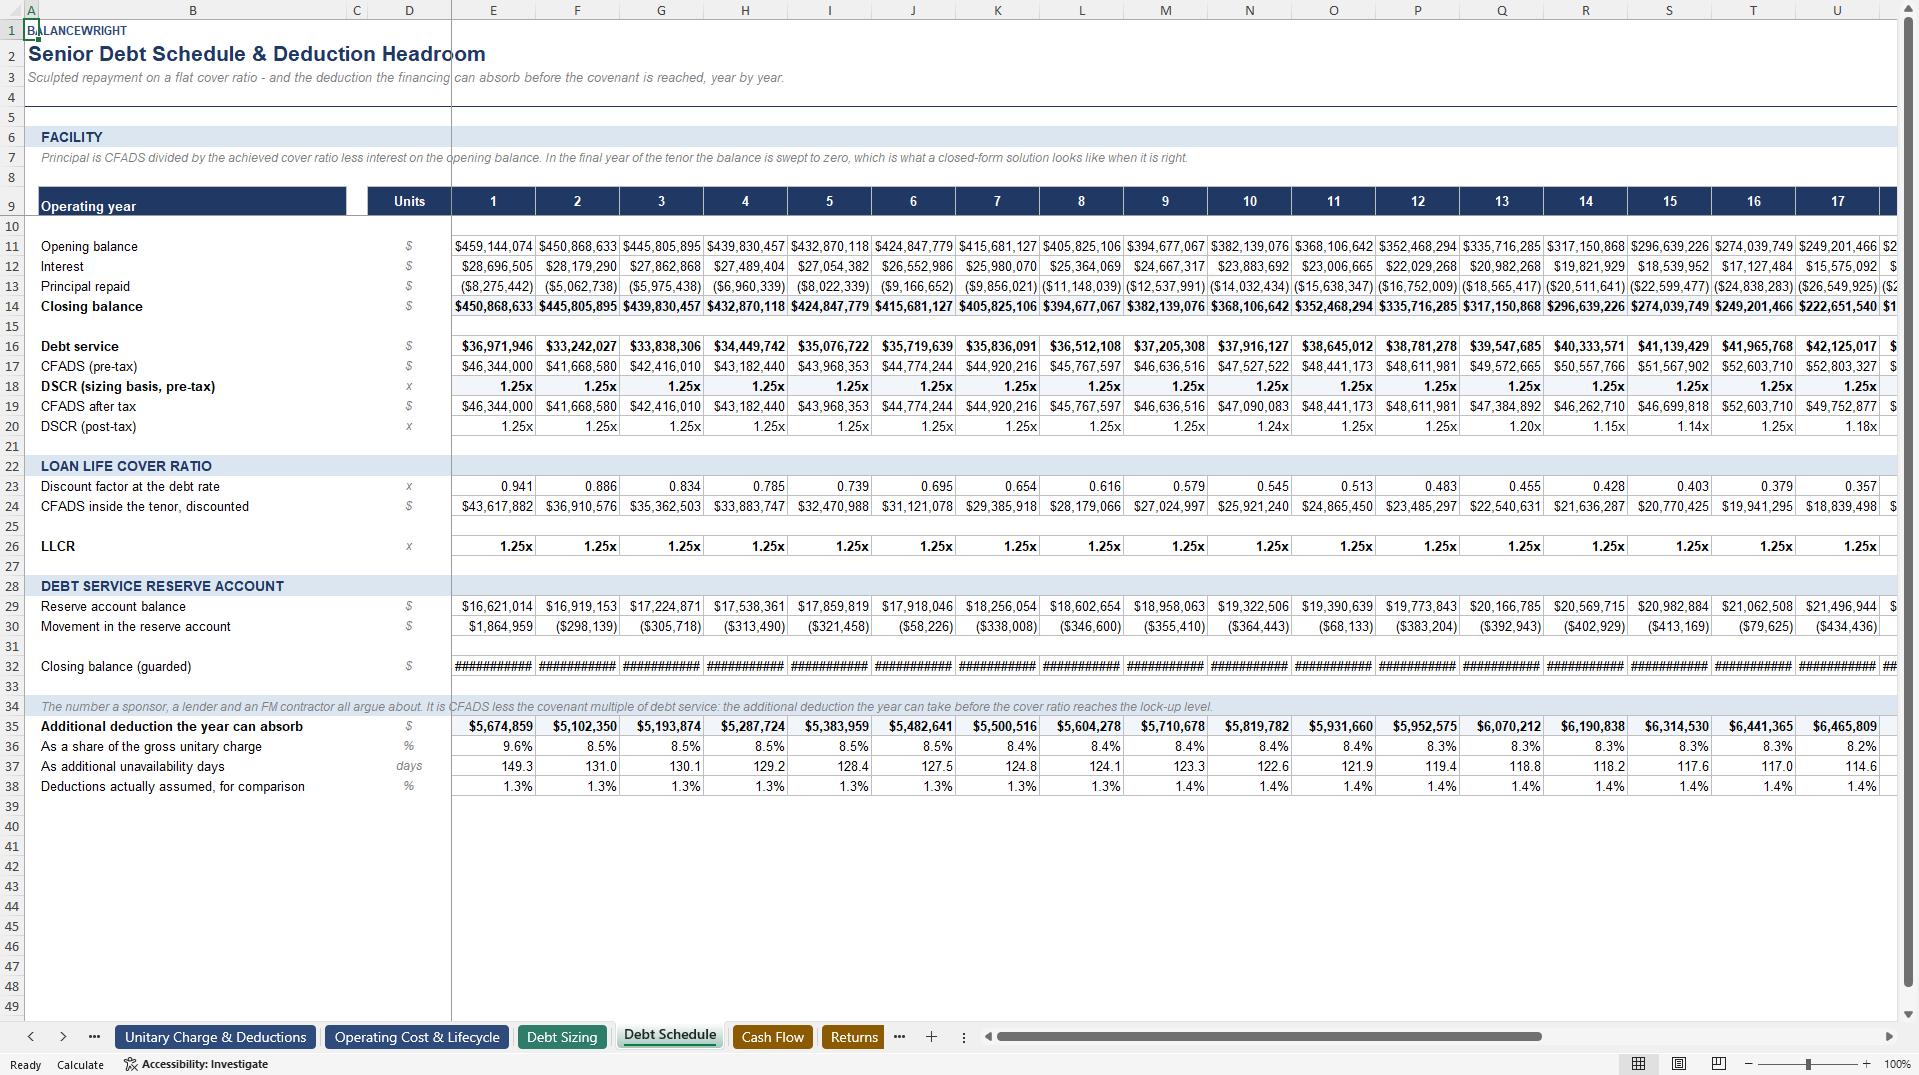The height and width of the screenshot is (1075, 1919).
Task: Select the LLCR row label
Action: click(58, 546)
